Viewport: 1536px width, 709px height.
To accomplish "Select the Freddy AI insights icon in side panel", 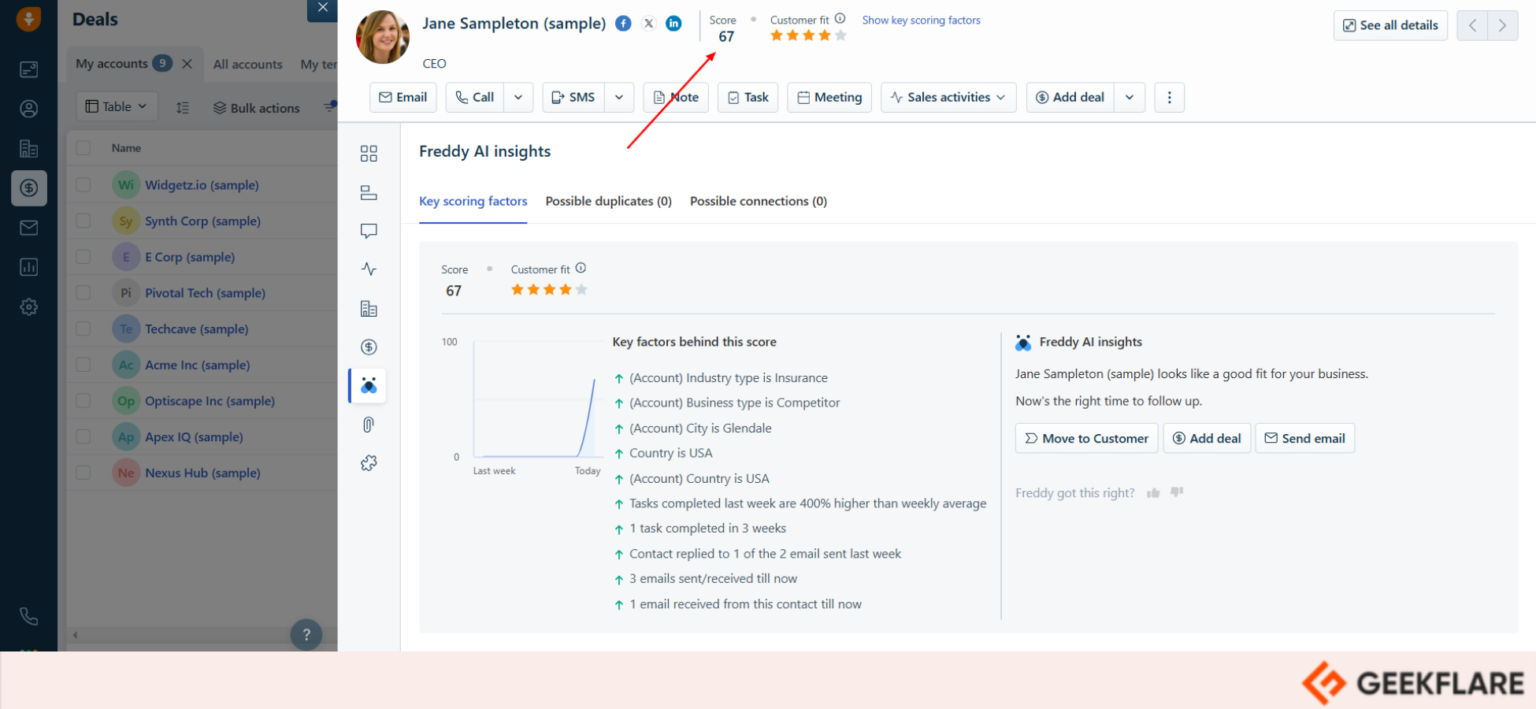I will pyautogui.click(x=368, y=385).
